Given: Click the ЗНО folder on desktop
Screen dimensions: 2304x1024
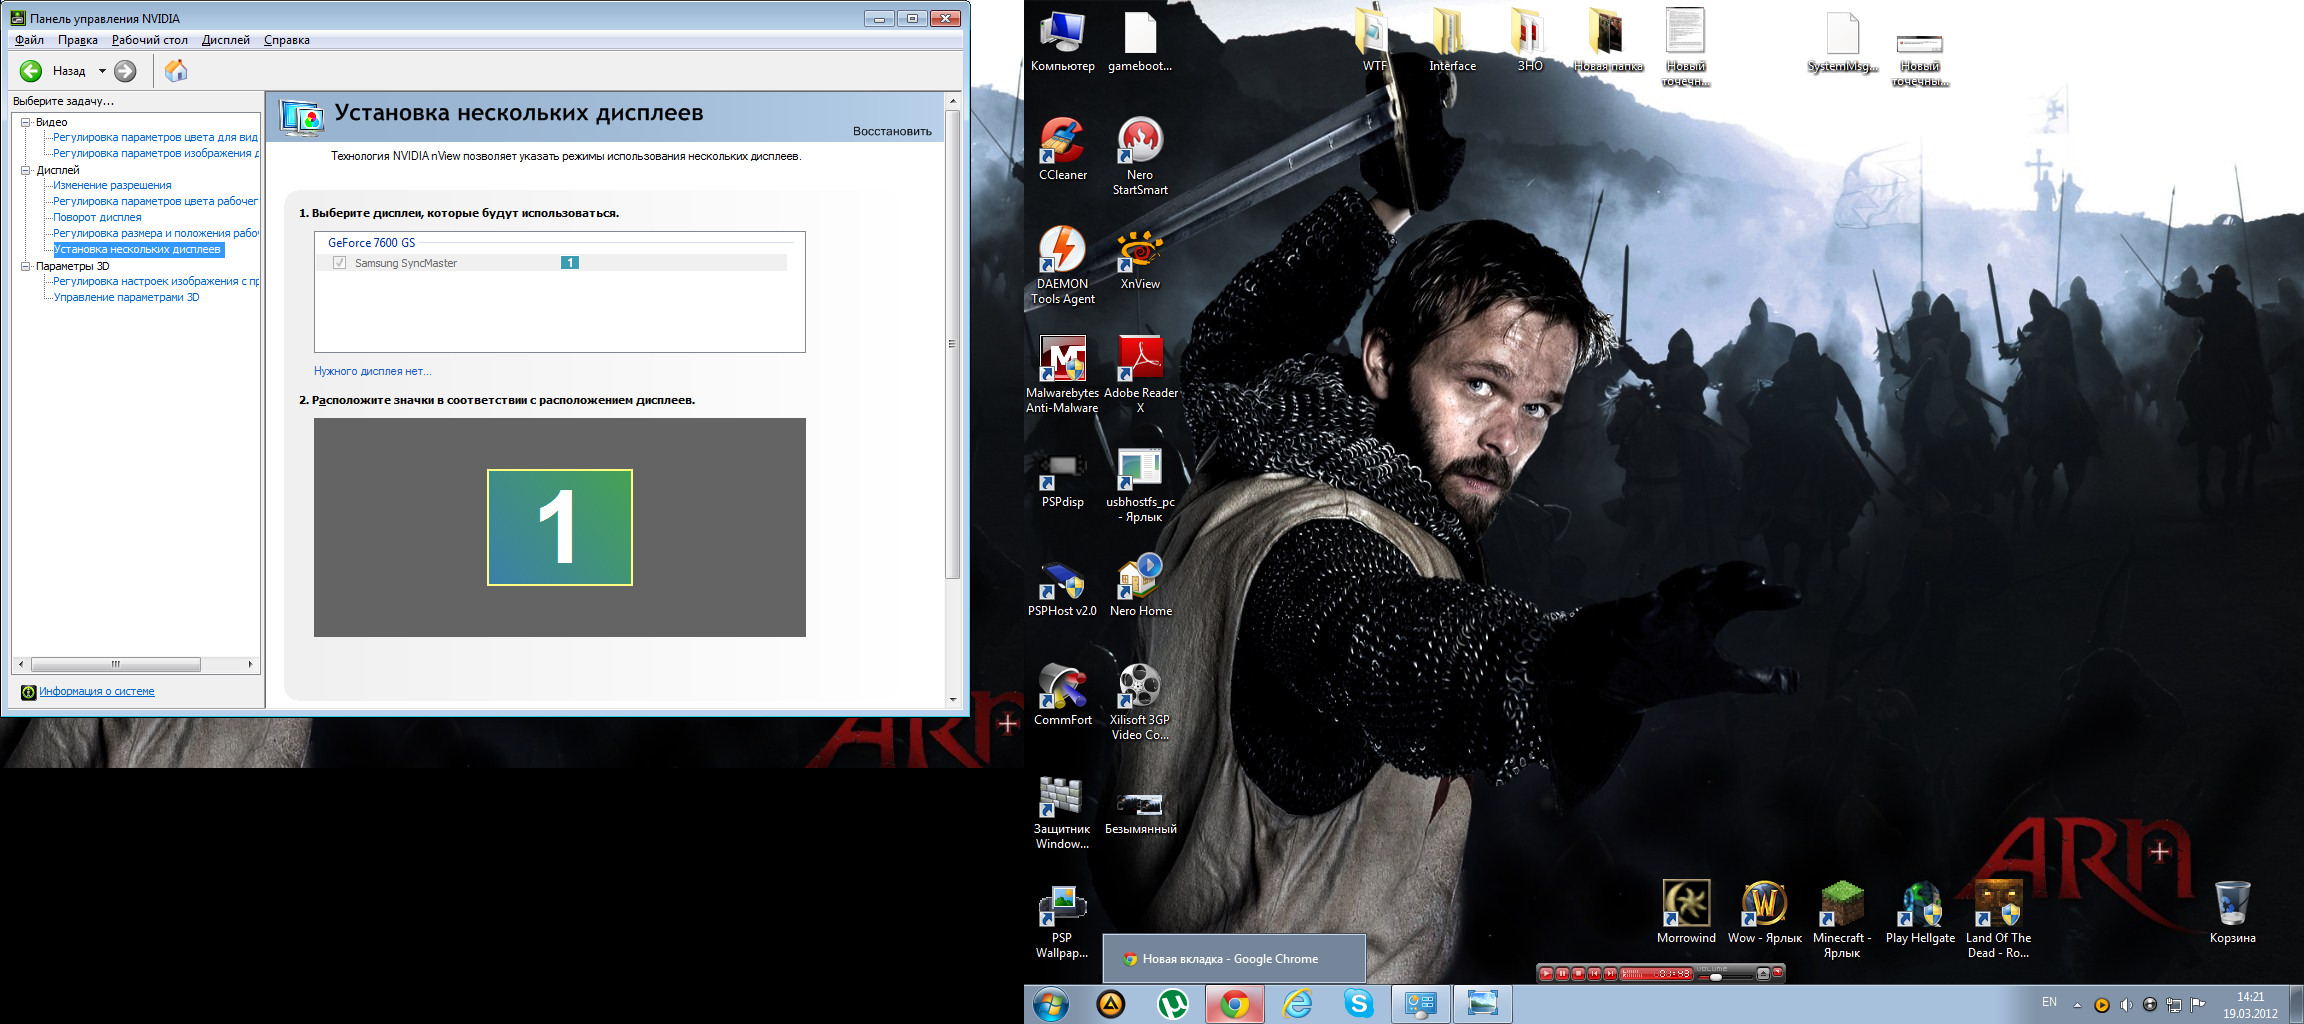Looking at the screenshot, I should 1530,40.
